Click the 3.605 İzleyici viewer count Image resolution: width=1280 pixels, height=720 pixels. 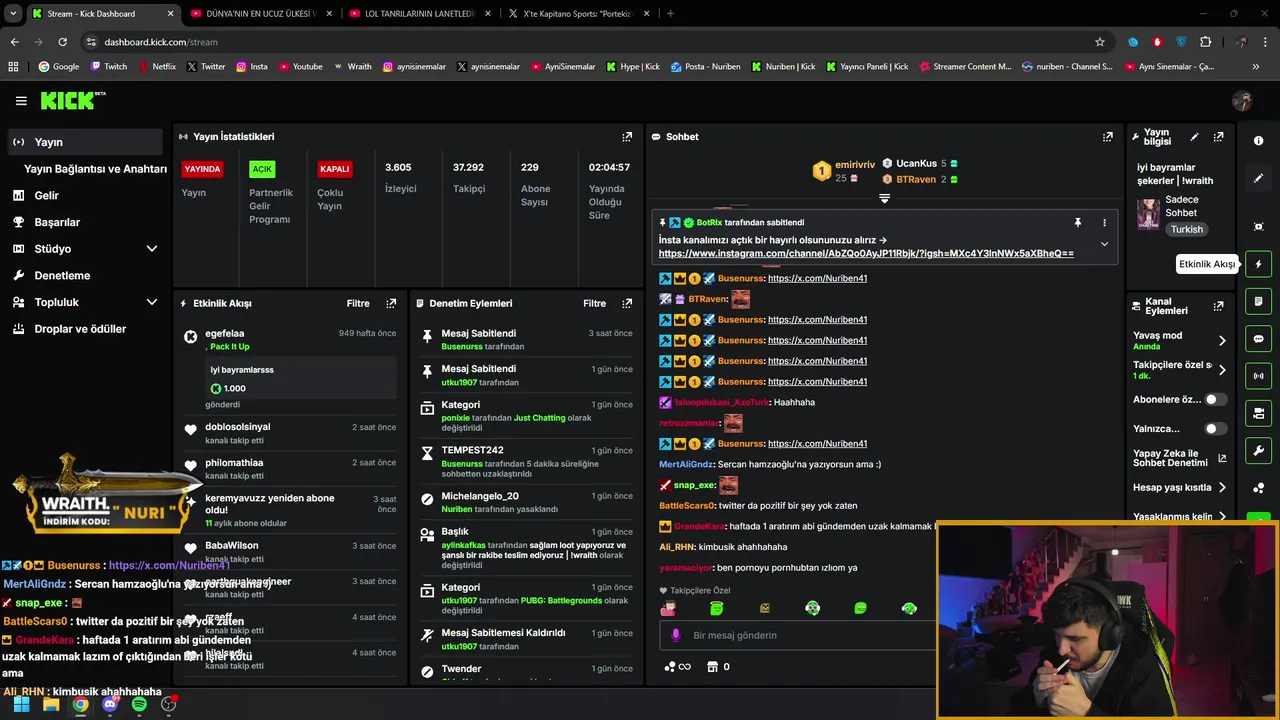click(400, 178)
